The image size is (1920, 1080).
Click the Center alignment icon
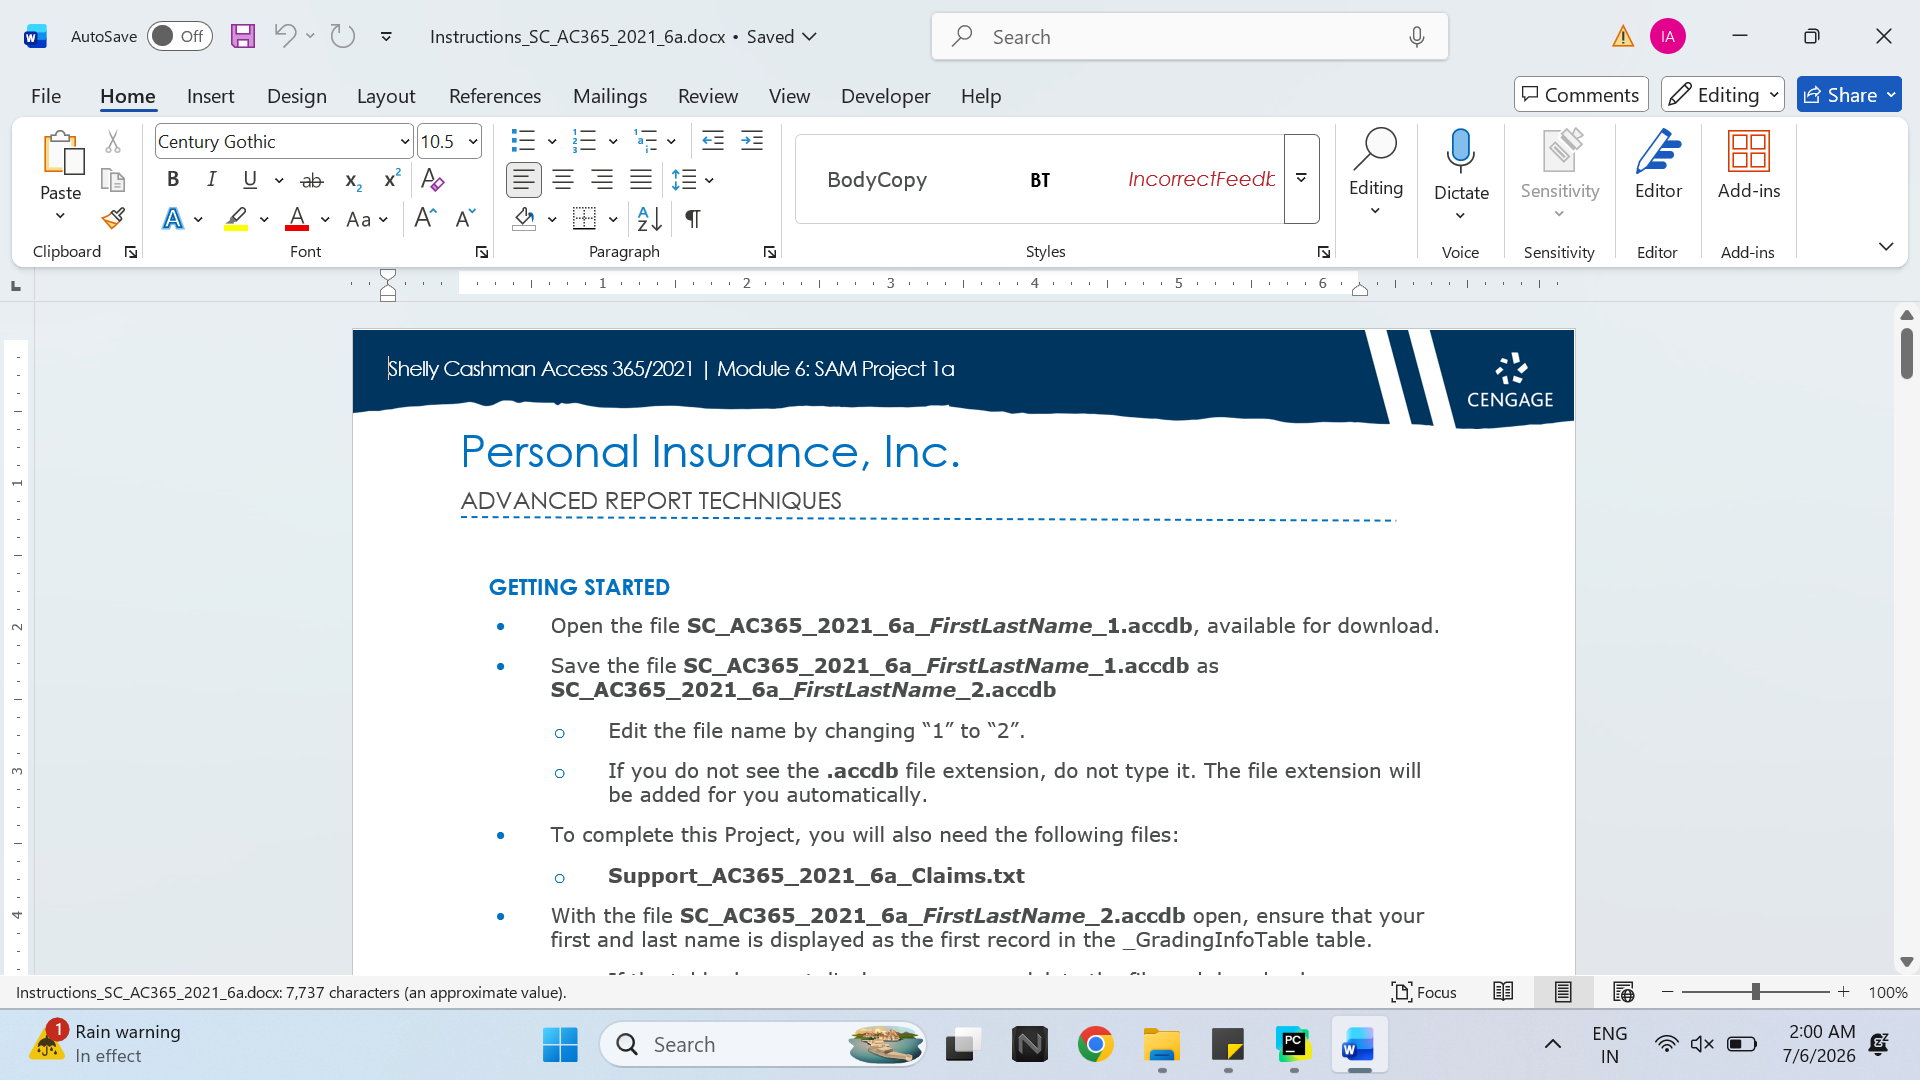click(563, 180)
